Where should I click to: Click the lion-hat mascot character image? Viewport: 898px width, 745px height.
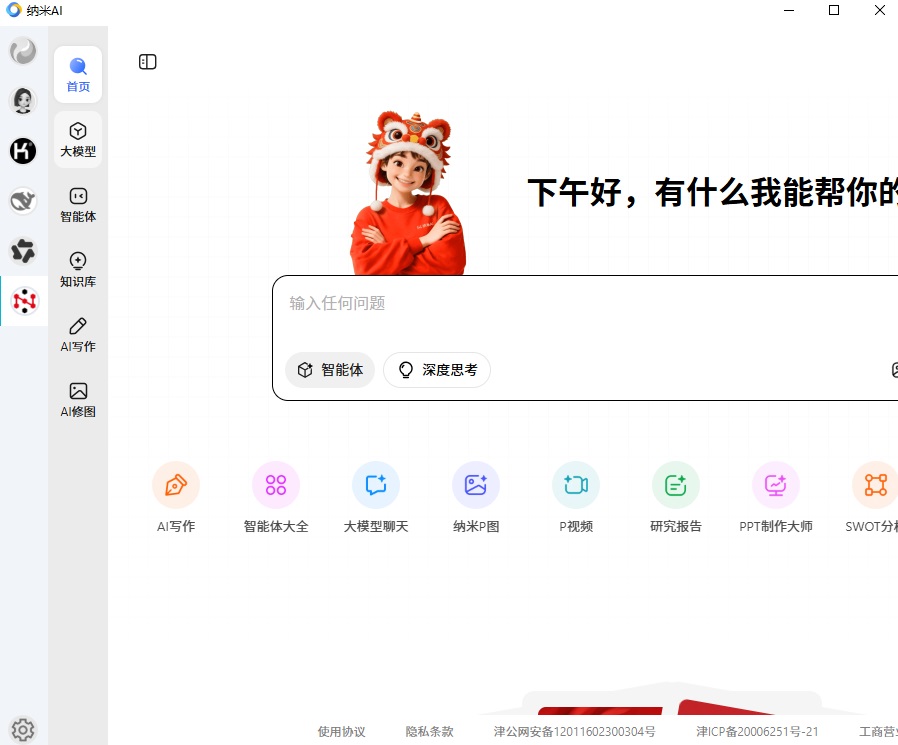tap(408, 193)
